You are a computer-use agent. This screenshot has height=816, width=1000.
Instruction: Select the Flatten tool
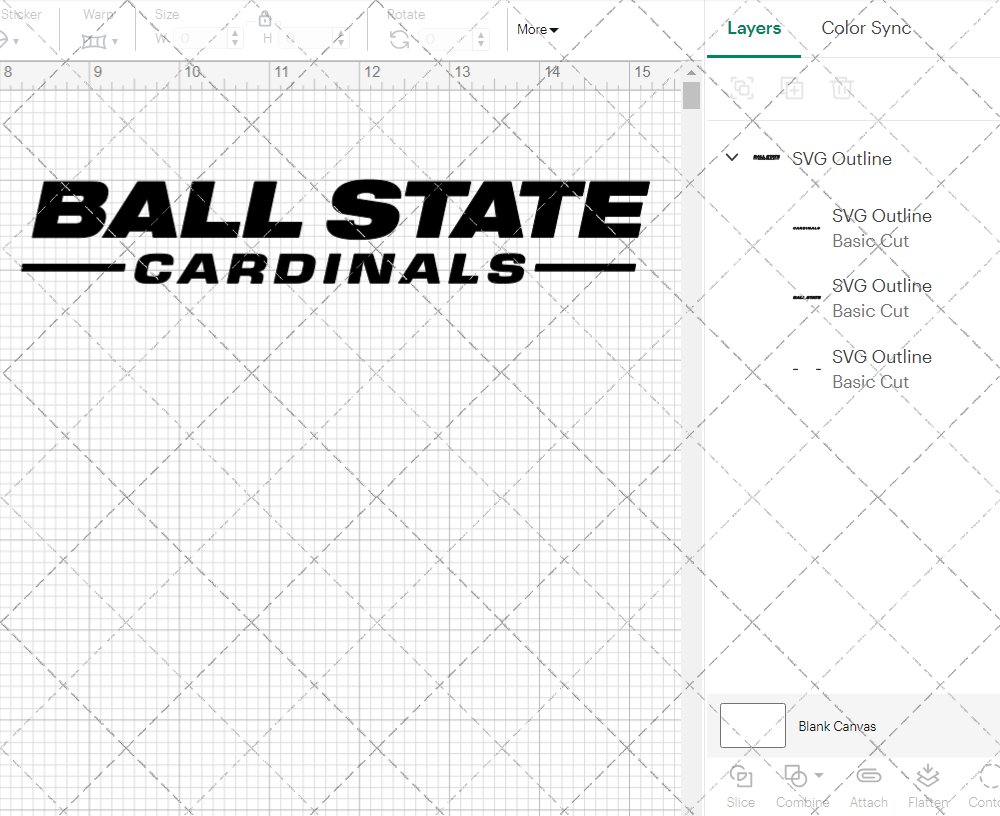927,785
